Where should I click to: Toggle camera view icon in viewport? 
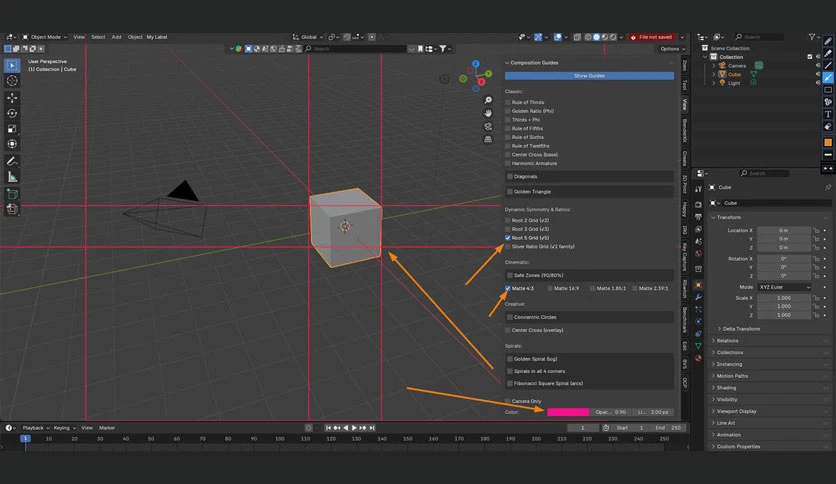click(x=488, y=126)
